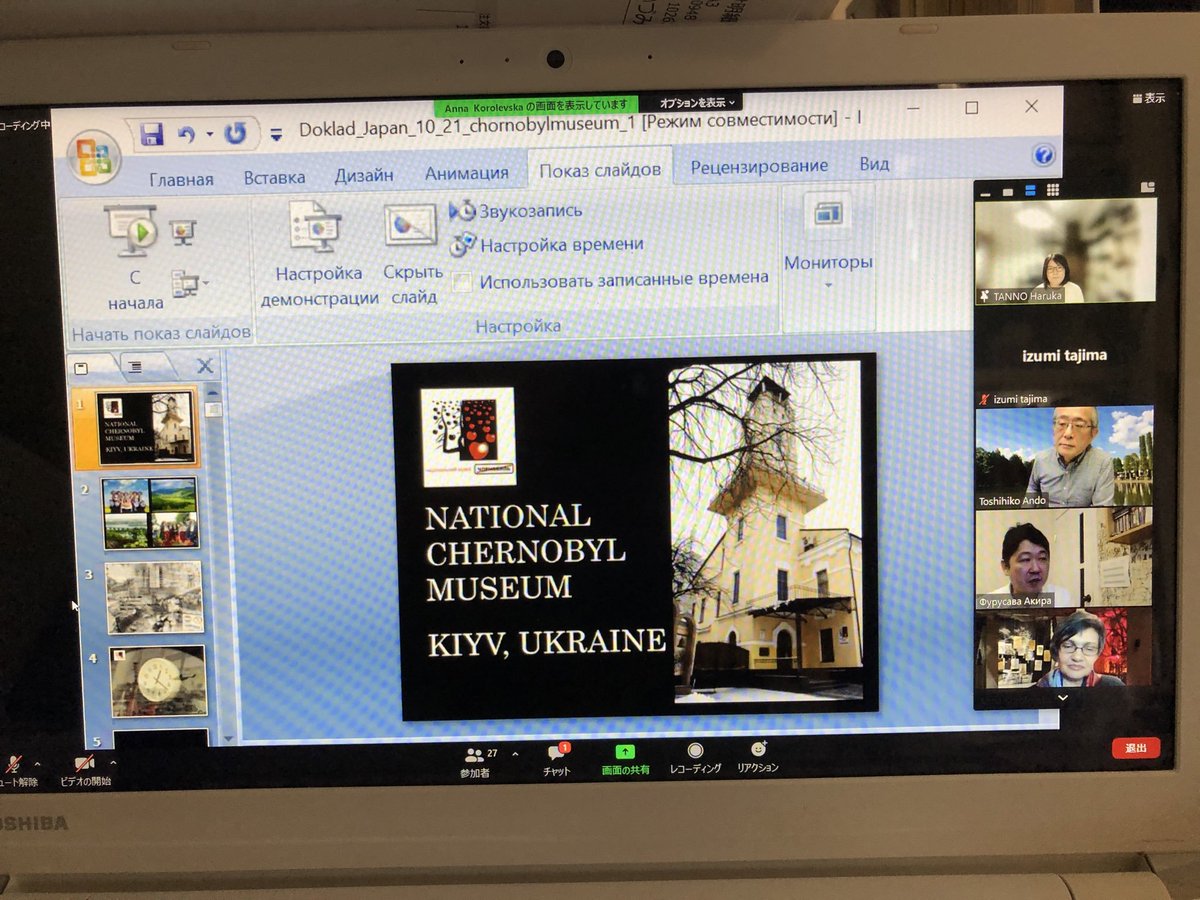Open the Мониторы dropdown
Image resolution: width=1200 pixels, height=900 pixels.
pos(828,245)
